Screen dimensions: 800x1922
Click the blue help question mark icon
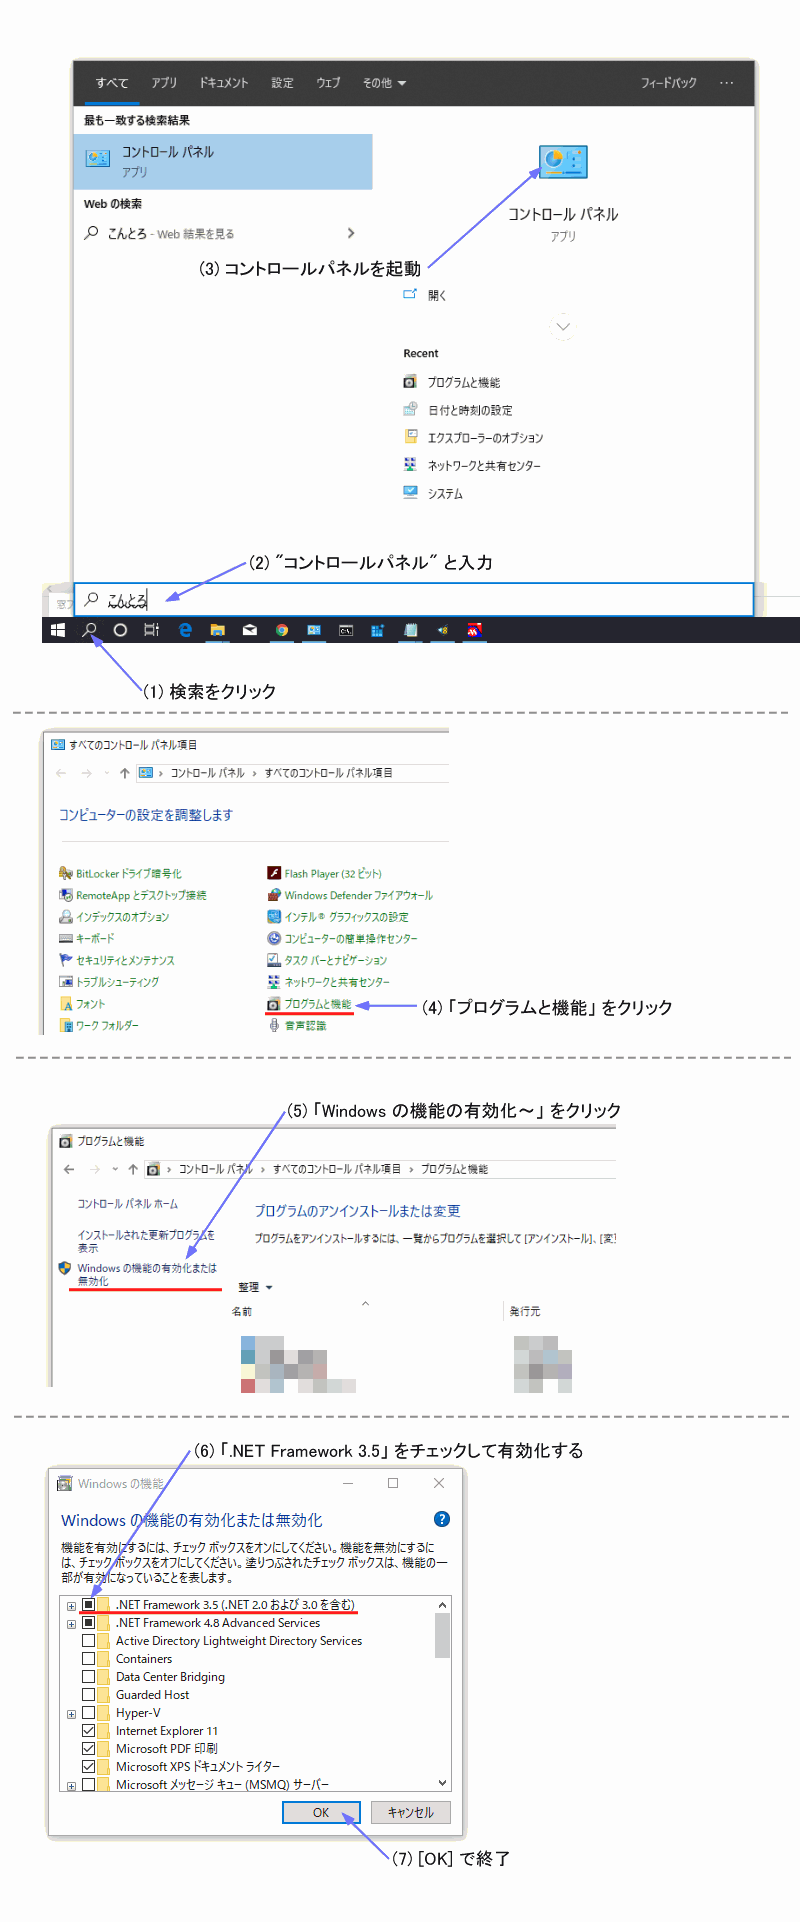click(x=441, y=1519)
